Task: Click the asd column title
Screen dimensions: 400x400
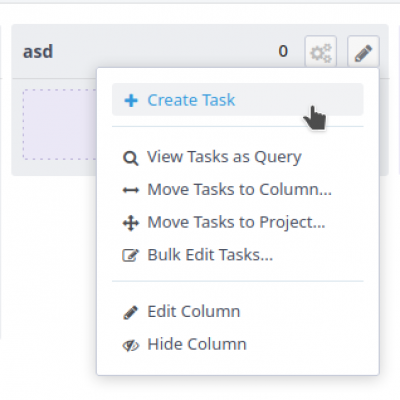Action: [38, 52]
